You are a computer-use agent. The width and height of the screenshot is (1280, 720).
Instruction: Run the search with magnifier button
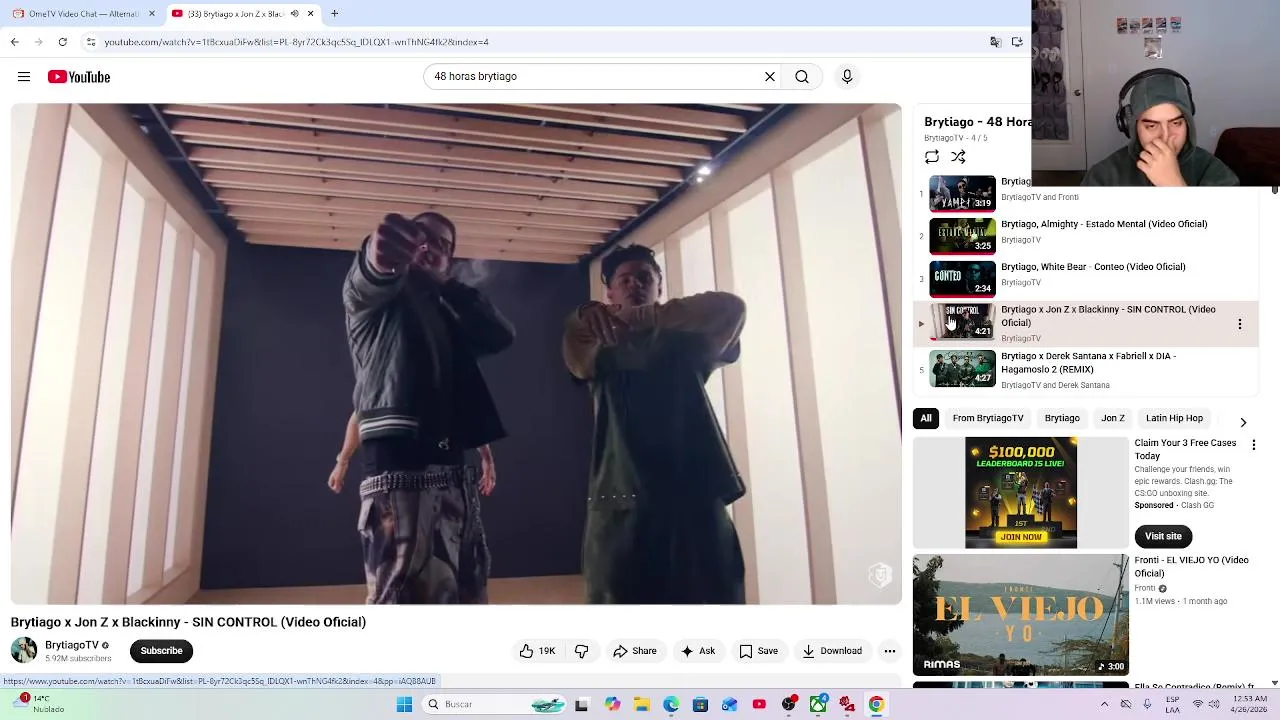[x=802, y=77]
